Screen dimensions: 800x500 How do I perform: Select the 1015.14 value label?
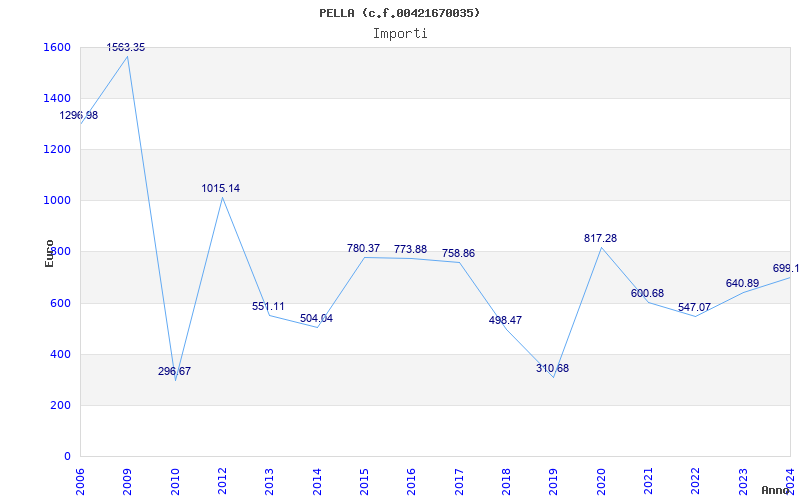tap(220, 188)
